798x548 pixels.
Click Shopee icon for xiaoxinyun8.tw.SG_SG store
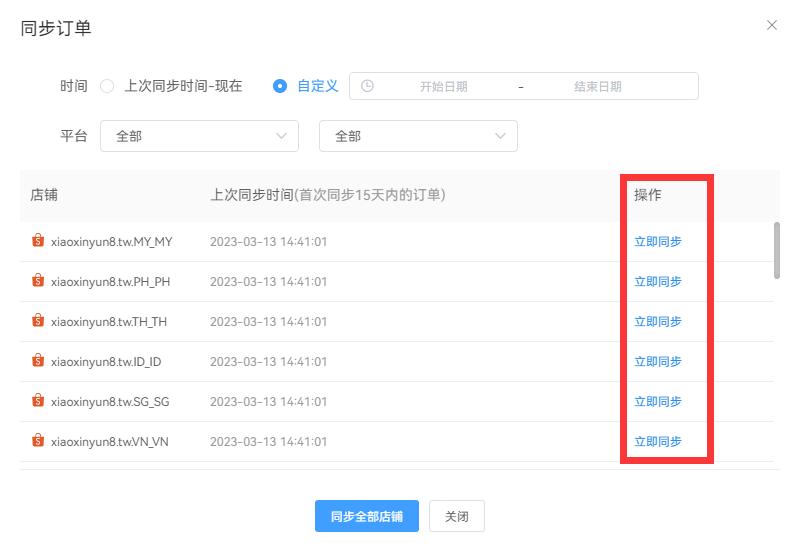pos(38,400)
